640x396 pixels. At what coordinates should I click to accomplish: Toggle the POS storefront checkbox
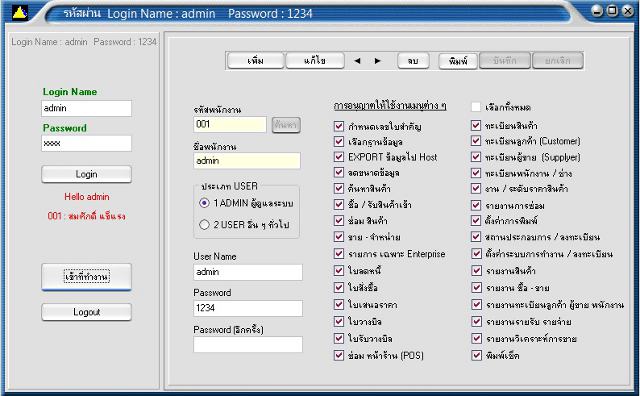[x=339, y=355]
